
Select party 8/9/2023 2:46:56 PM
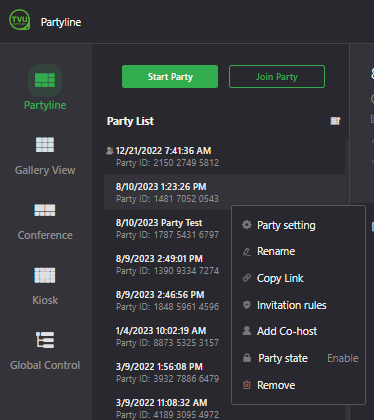click(x=167, y=300)
